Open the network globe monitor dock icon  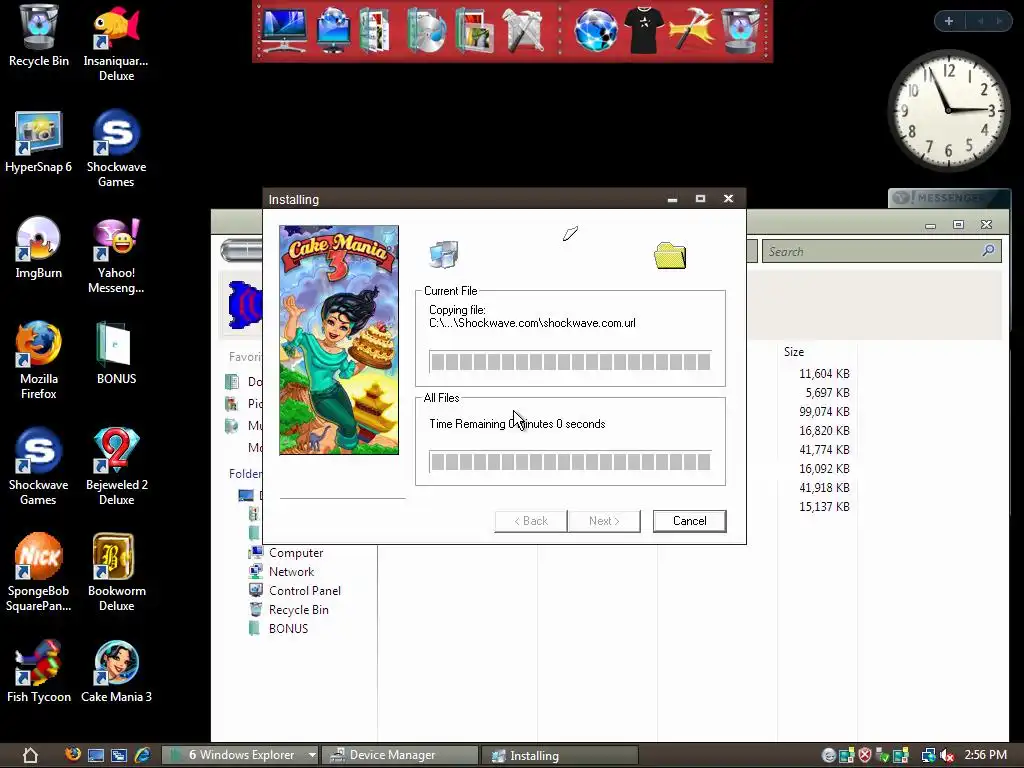coord(334,31)
